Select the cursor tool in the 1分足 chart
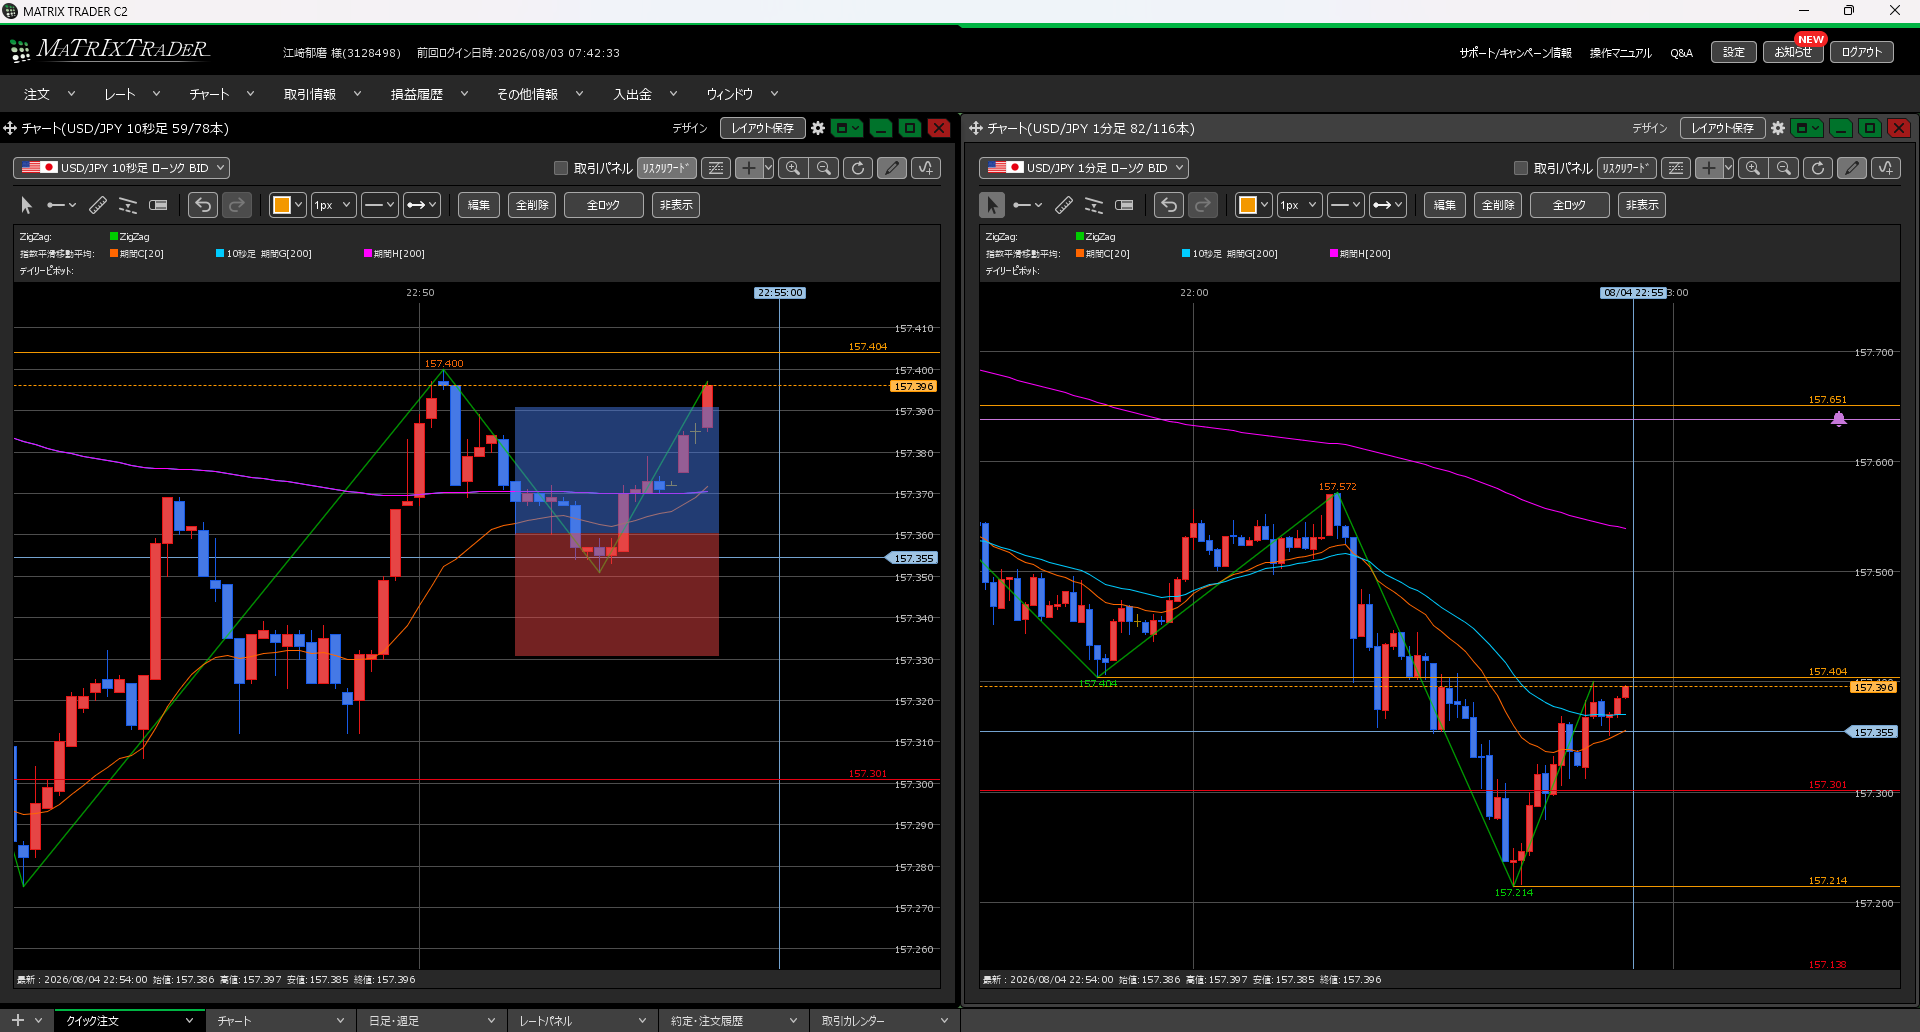This screenshot has width=1920, height=1032. (x=992, y=205)
